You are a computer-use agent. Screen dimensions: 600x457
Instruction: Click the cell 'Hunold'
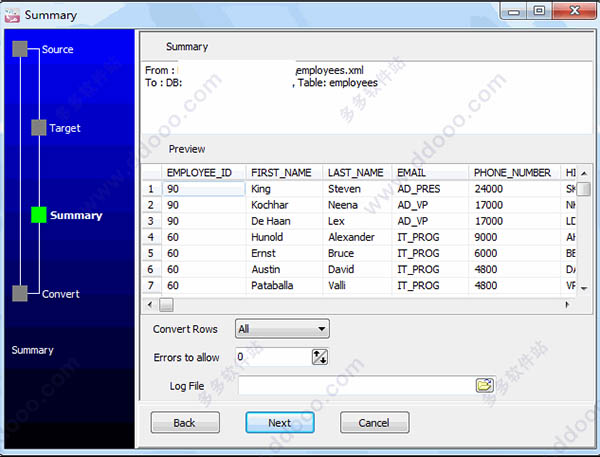coord(284,237)
